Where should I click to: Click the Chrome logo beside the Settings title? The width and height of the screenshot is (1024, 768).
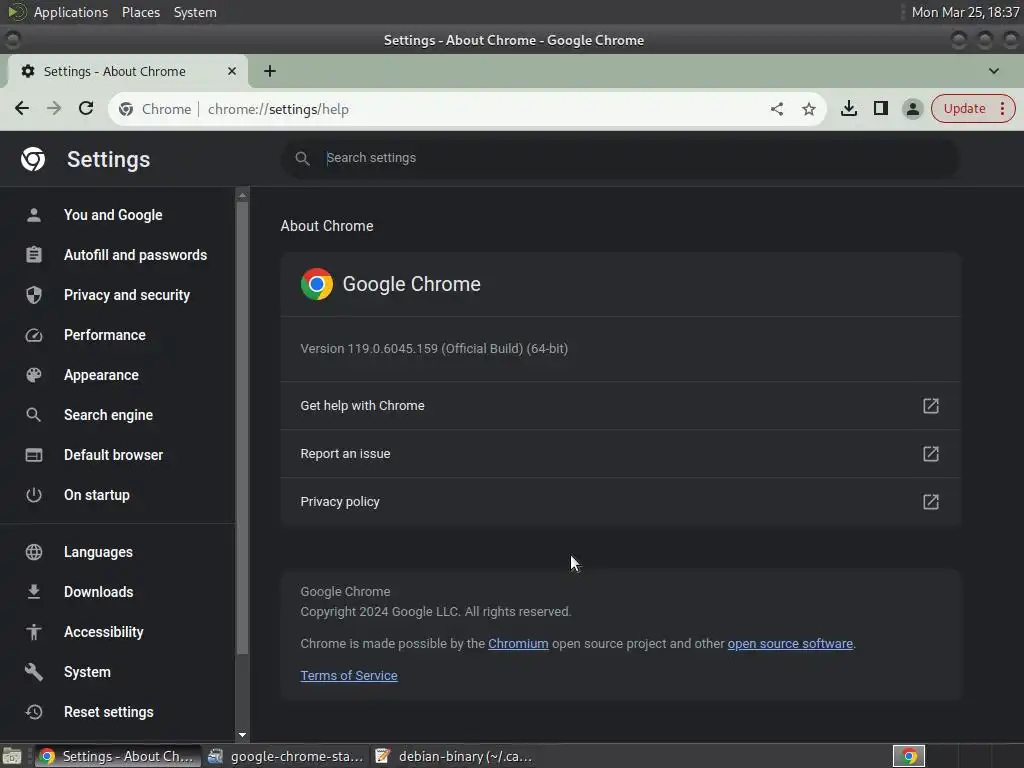[33, 159]
